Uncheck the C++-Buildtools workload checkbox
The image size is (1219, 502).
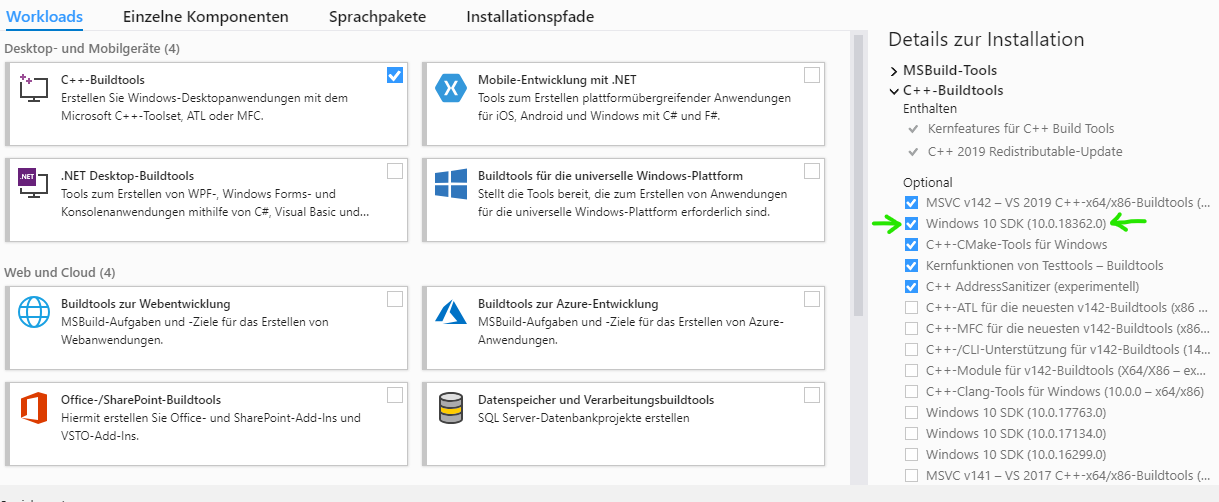(395, 75)
